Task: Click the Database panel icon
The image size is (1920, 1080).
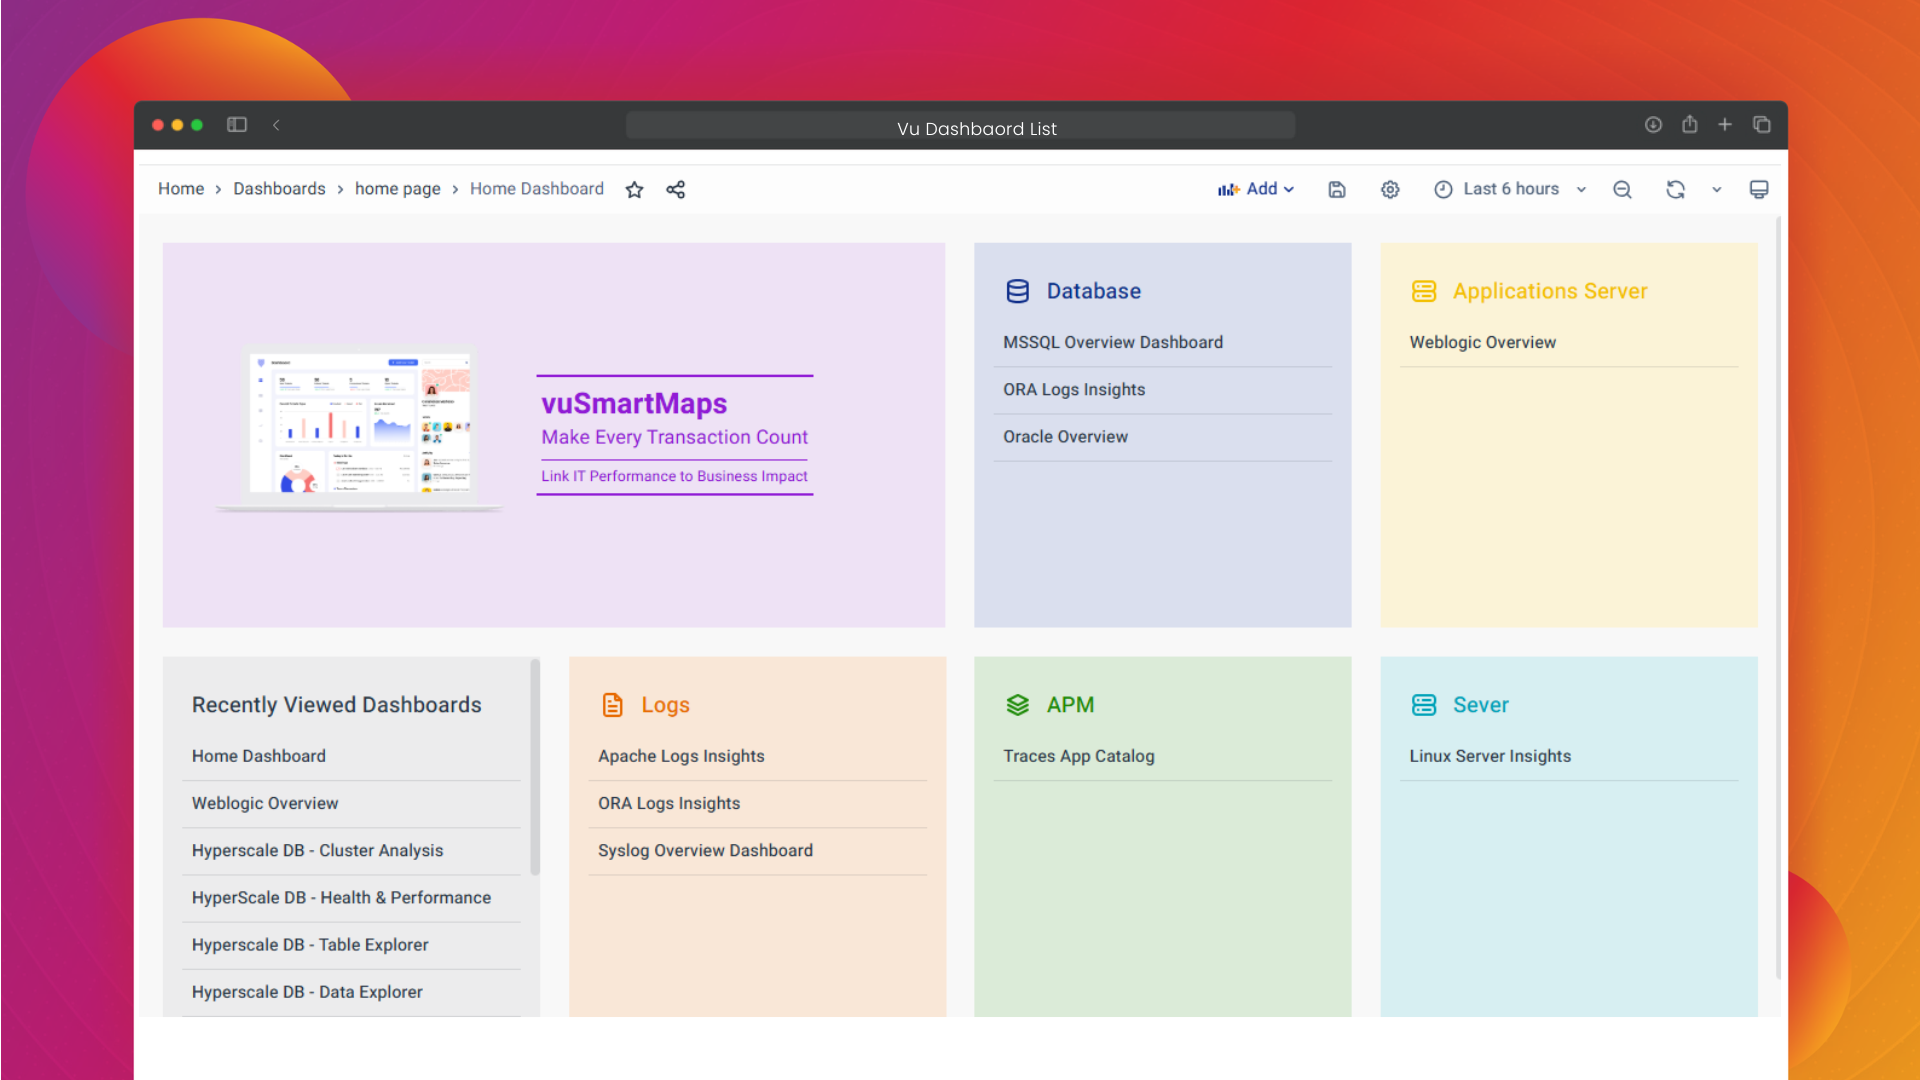Action: pos(1017,291)
